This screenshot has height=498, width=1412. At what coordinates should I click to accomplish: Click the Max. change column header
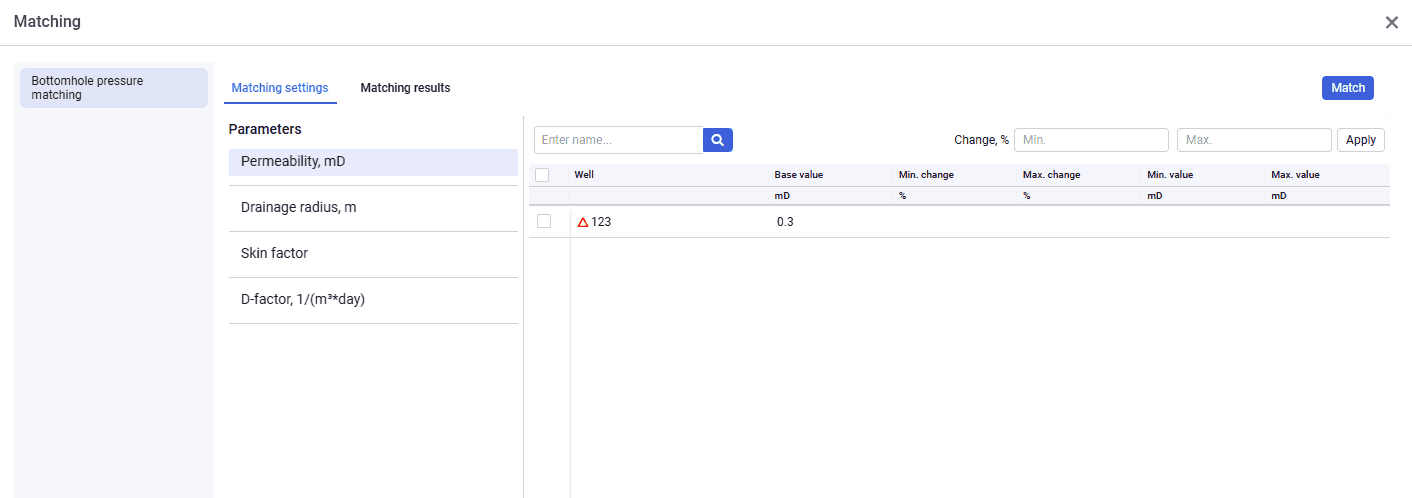(x=1079, y=175)
